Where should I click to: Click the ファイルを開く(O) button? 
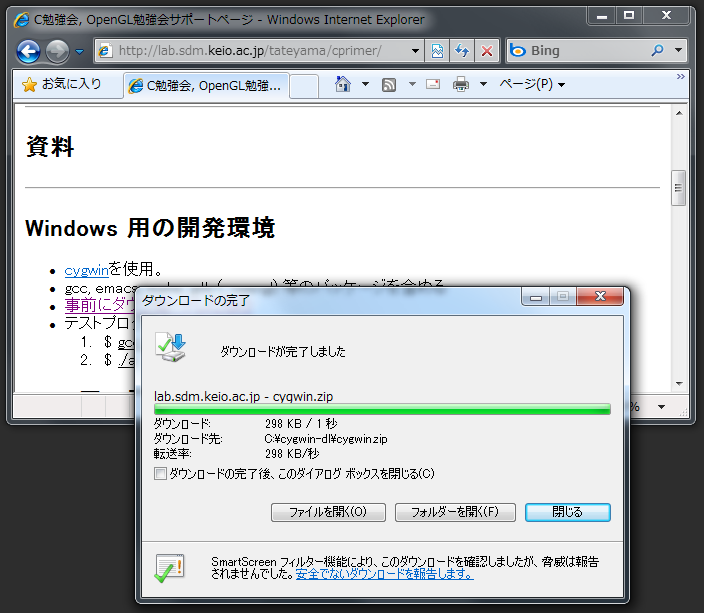coord(328,512)
